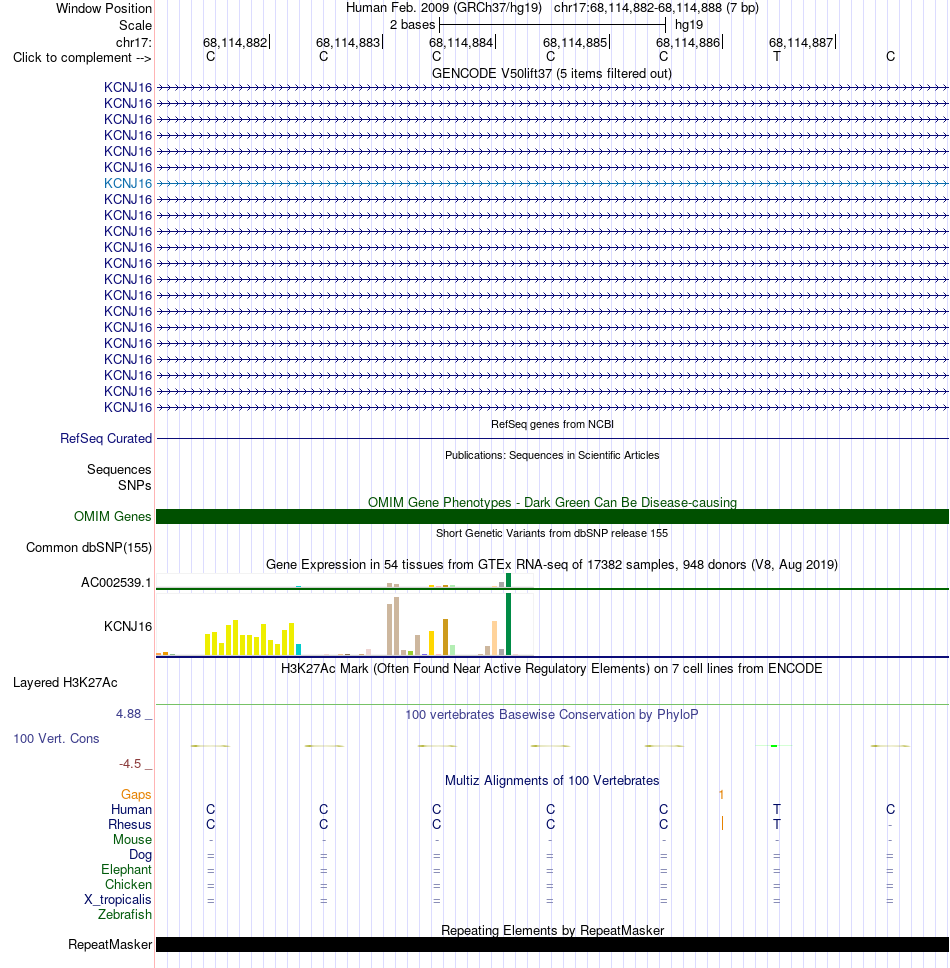
Task: Click the dark green OMIM Genes bar
Action: pos(552,516)
